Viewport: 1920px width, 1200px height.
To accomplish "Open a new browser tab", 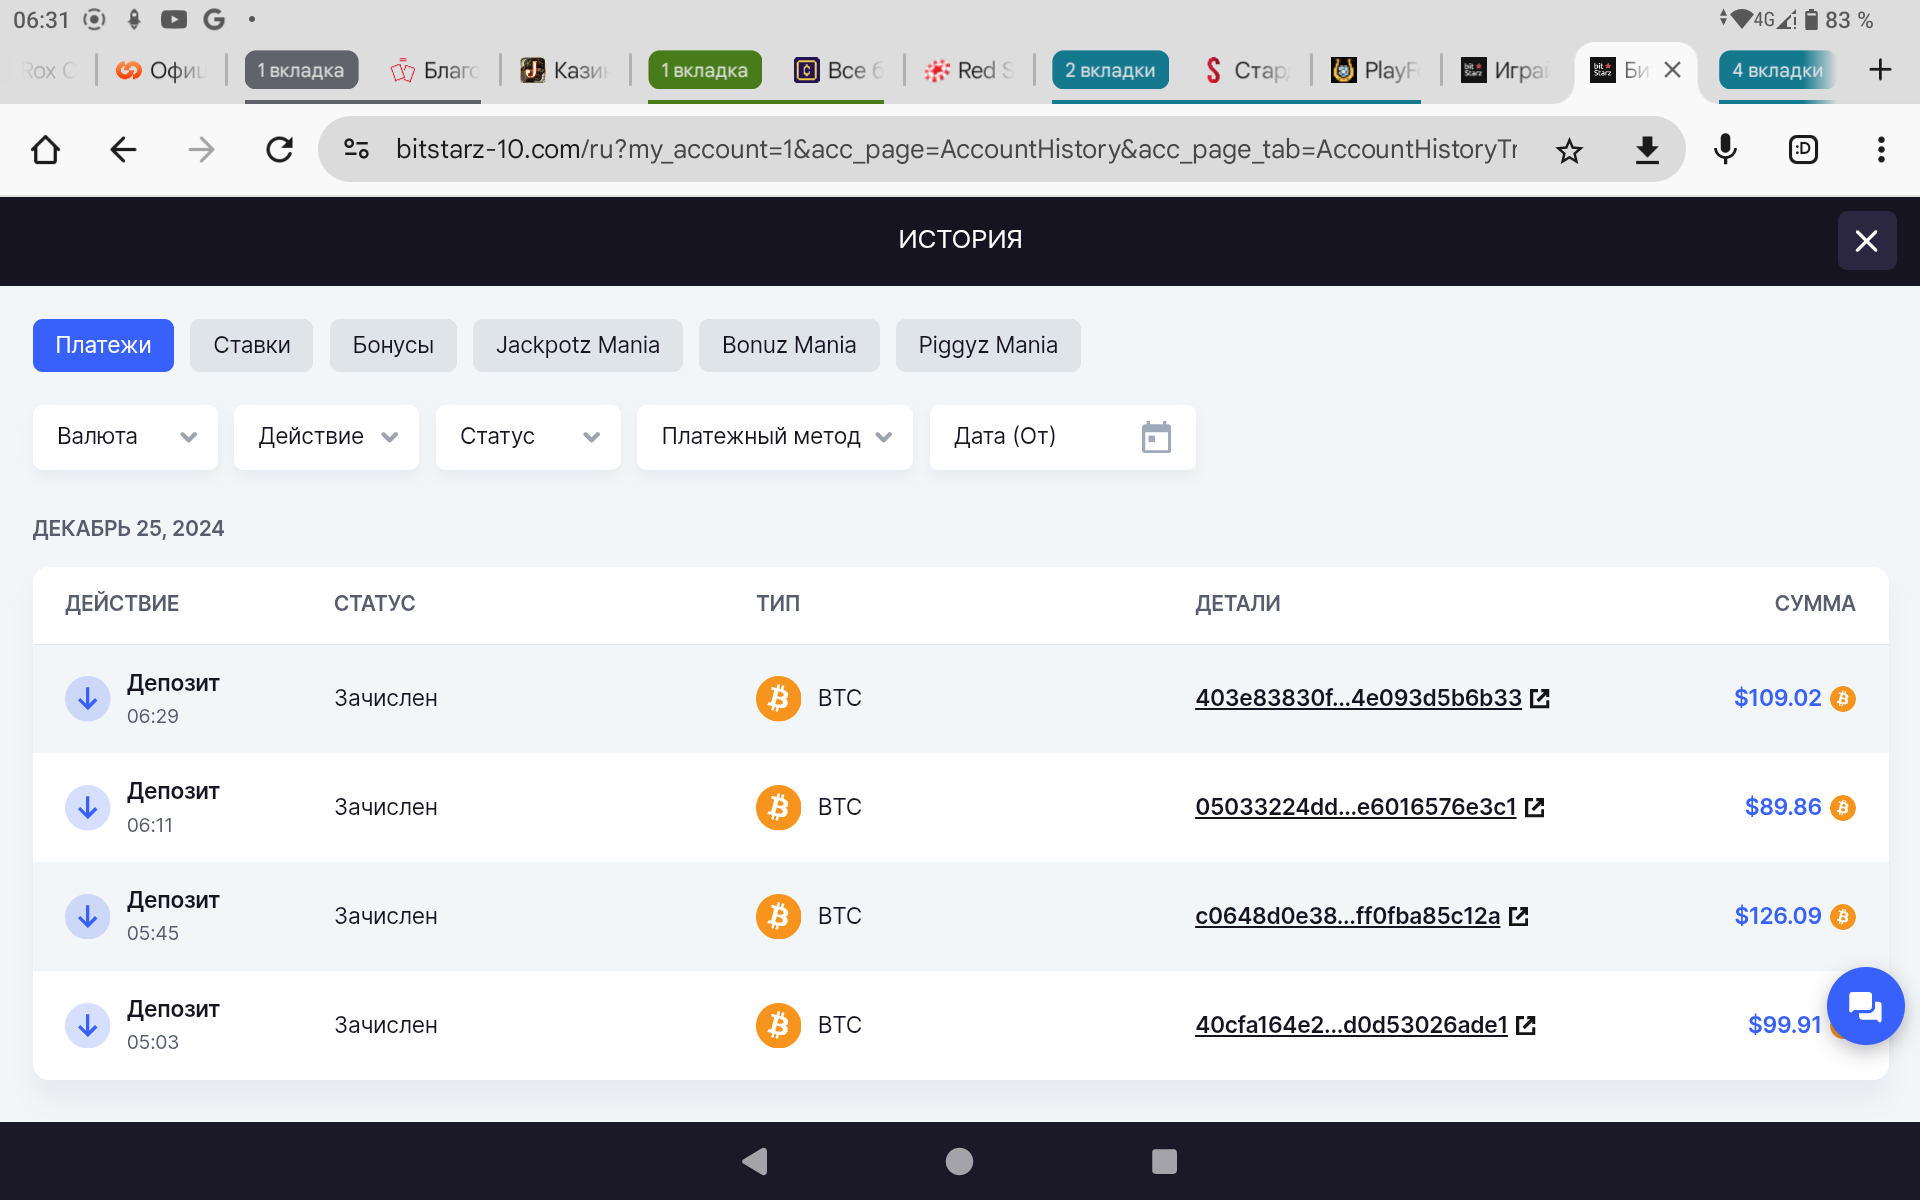I will (1879, 70).
